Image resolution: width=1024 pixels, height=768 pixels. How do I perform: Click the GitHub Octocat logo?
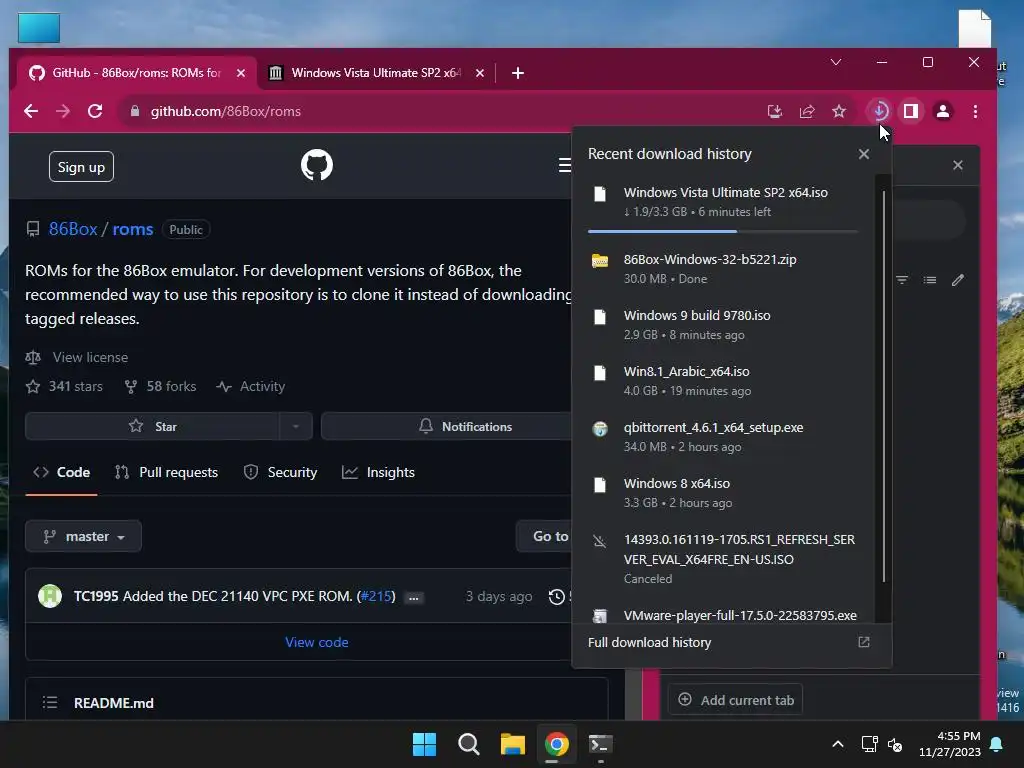click(317, 165)
